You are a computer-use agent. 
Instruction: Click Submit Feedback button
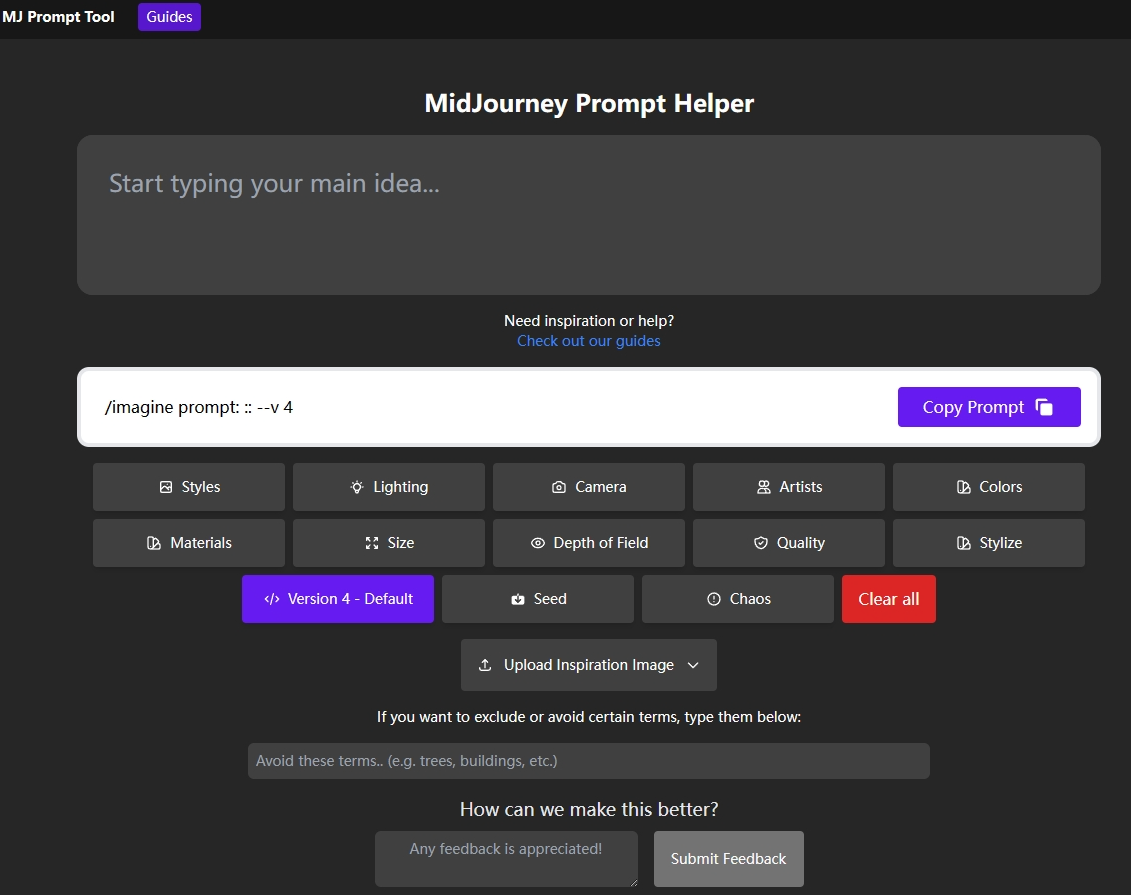click(728, 859)
